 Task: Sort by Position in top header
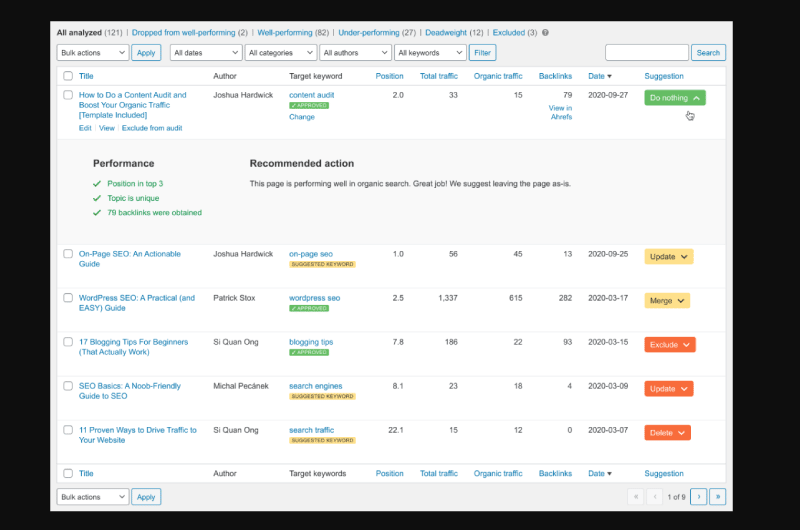389,76
